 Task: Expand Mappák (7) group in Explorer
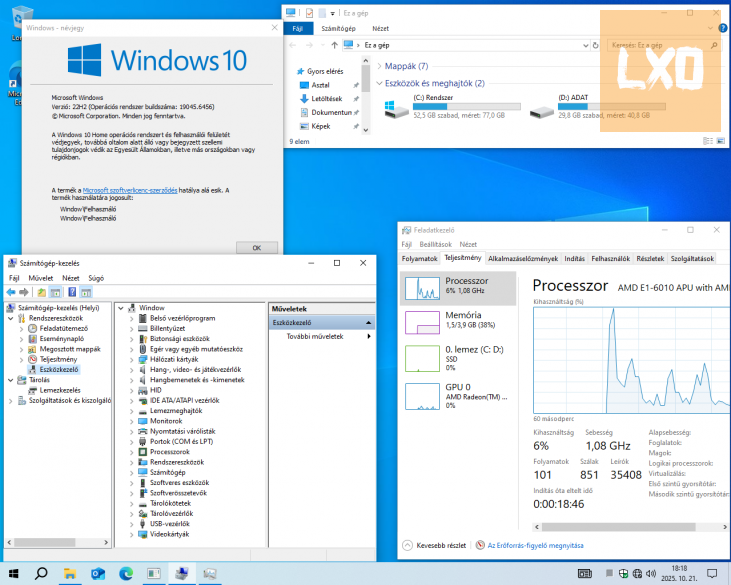coord(379,66)
